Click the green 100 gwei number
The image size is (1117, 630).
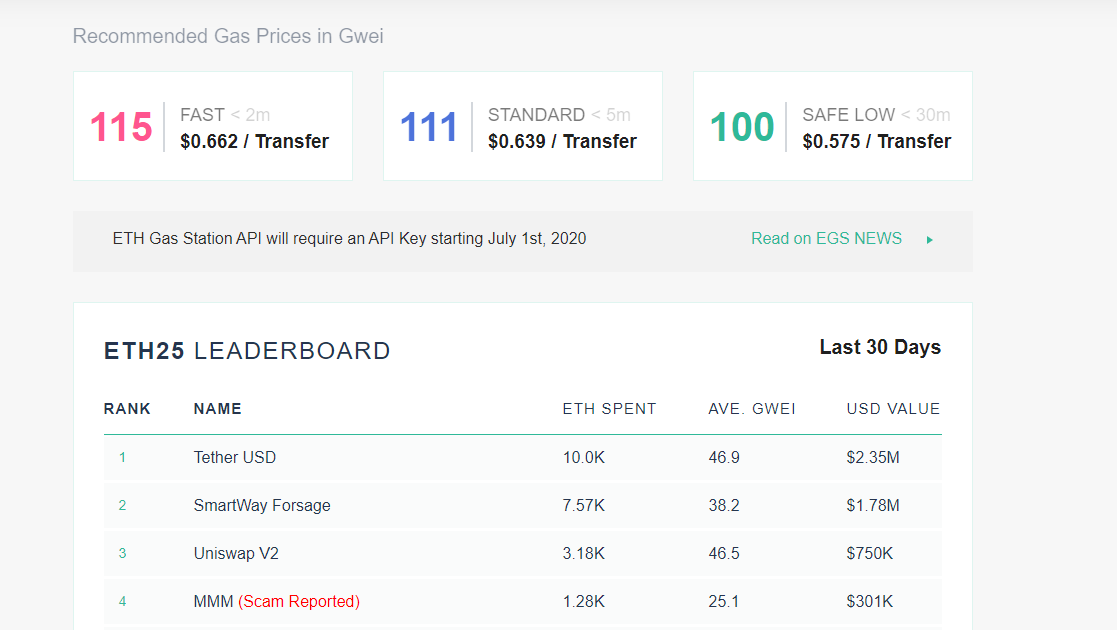point(742,127)
